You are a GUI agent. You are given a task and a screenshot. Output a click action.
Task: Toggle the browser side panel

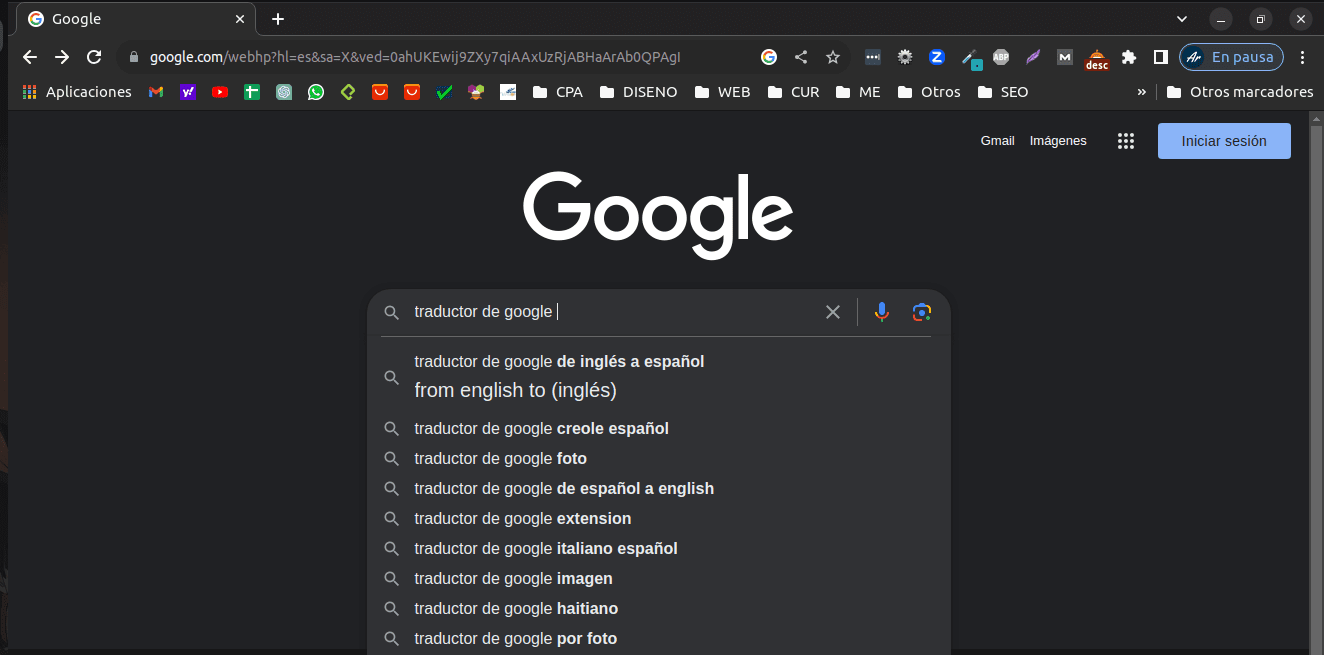[1161, 57]
